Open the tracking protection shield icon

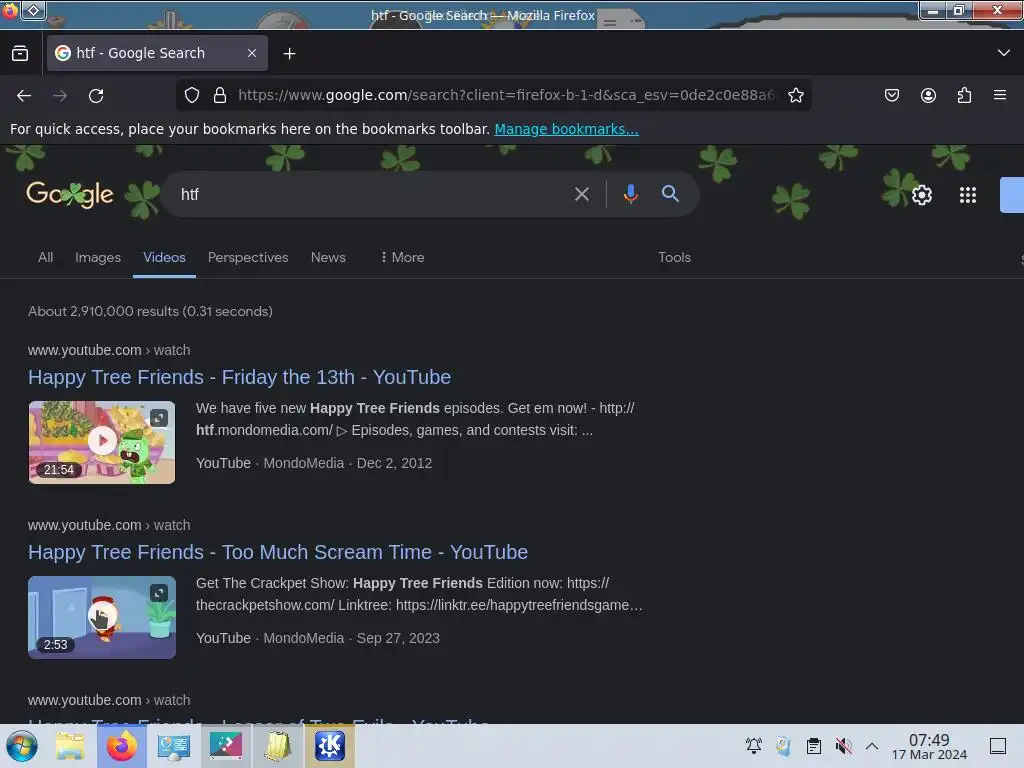[x=191, y=95]
